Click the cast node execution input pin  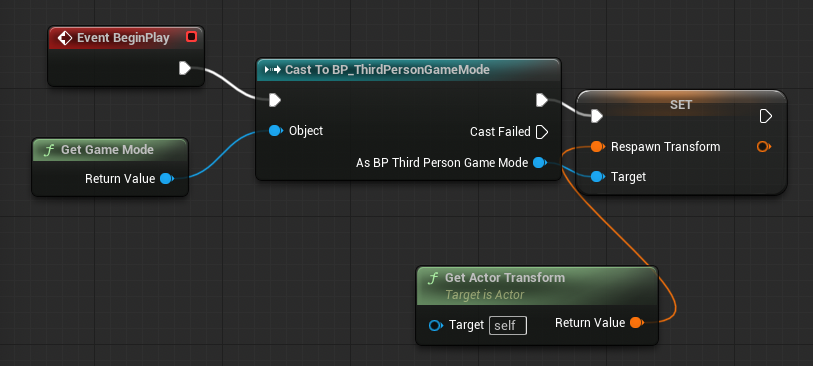pos(275,100)
